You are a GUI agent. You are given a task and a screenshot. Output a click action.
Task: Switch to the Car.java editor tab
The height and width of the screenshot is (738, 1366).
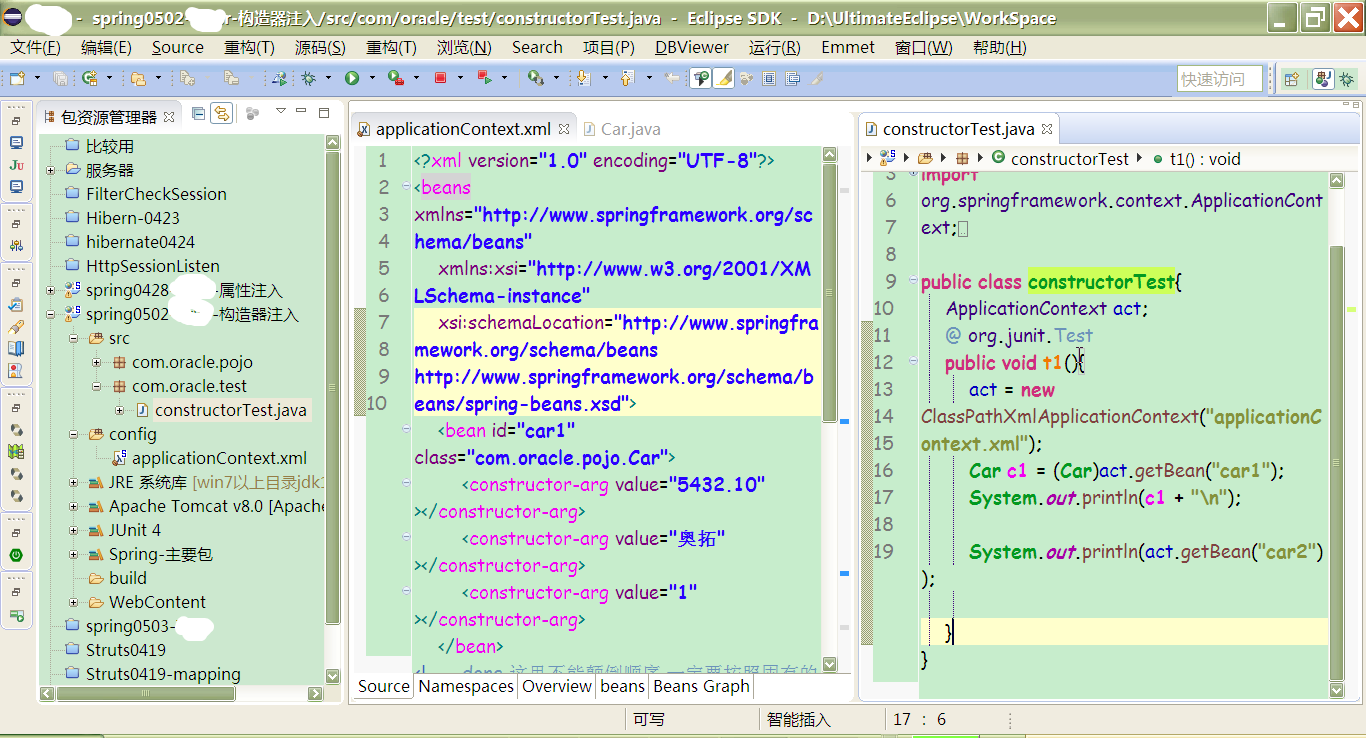(x=621, y=129)
